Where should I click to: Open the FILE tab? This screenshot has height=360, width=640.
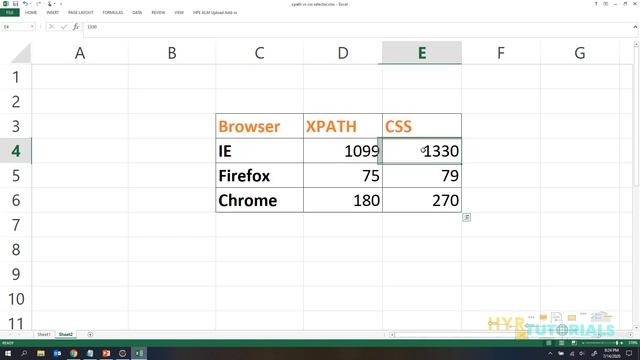(x=10, y=13)
